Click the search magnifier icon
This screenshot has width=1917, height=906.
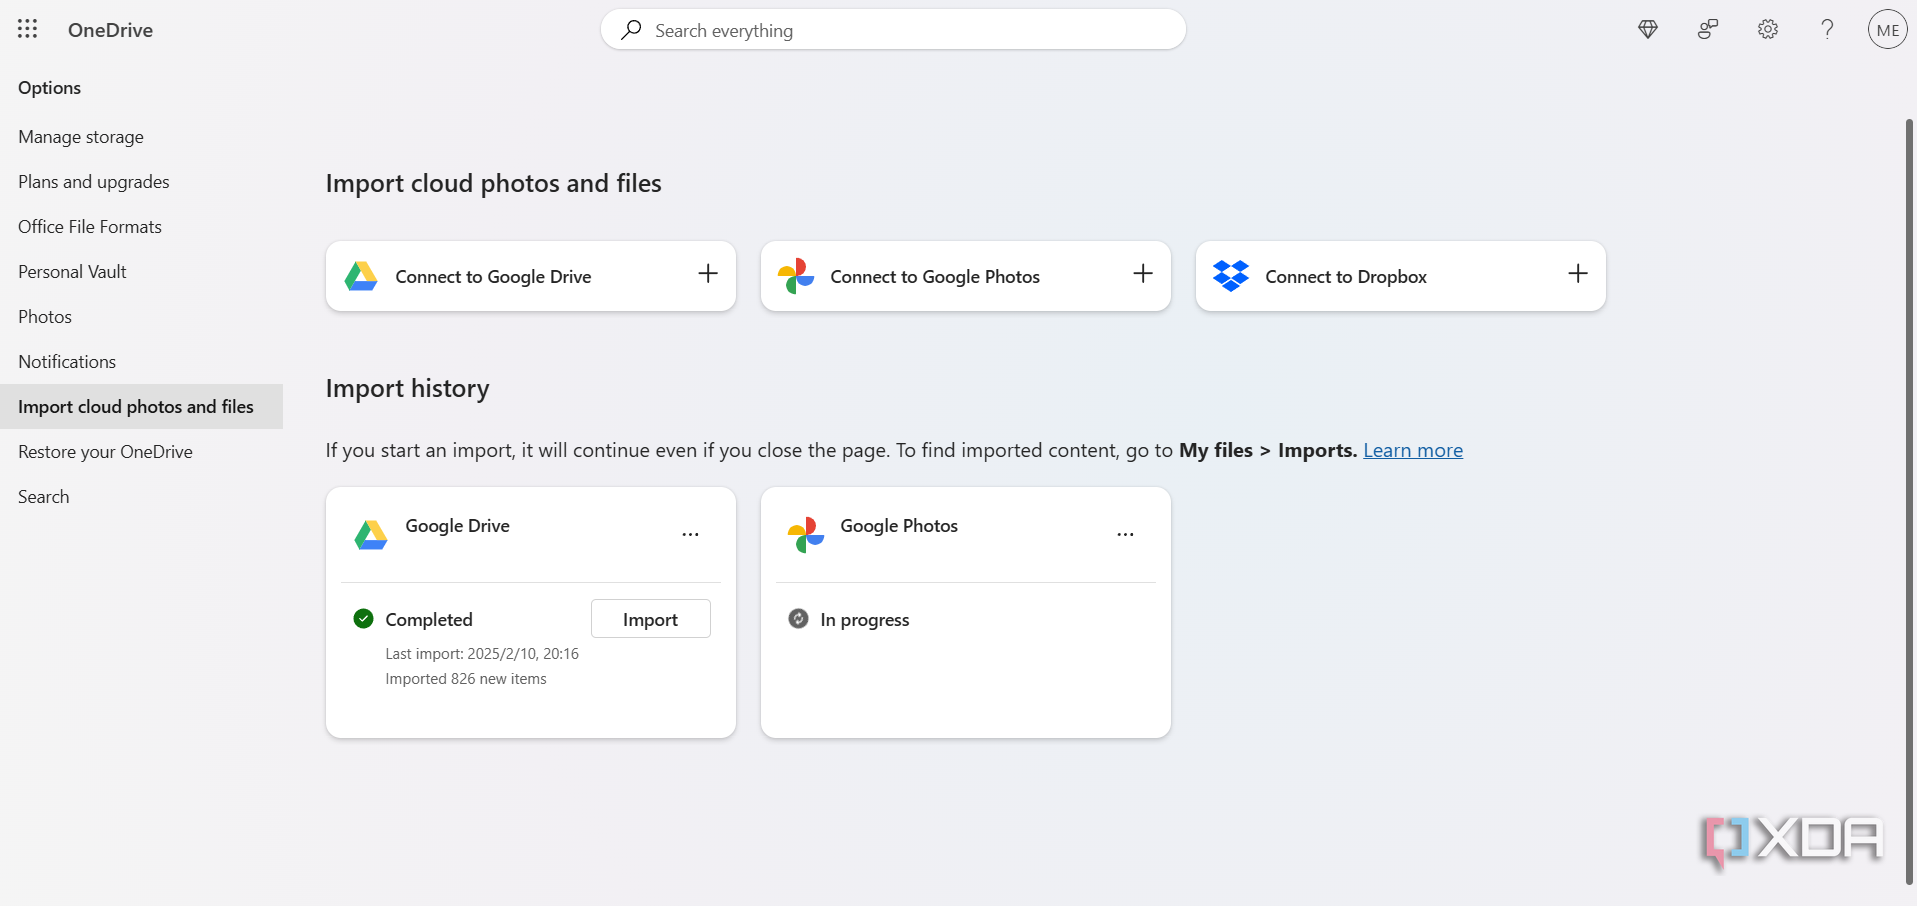coord(631,30)
